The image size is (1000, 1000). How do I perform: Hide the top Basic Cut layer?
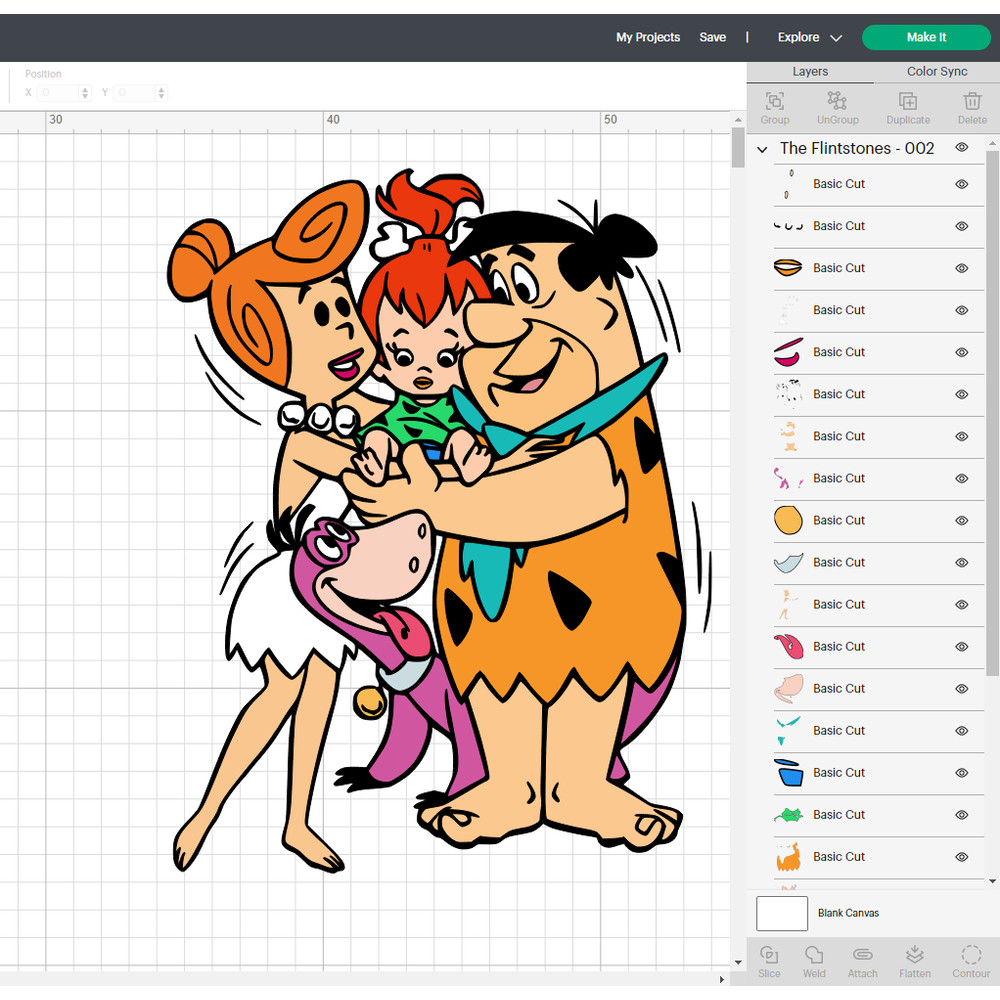pos(961,184)
